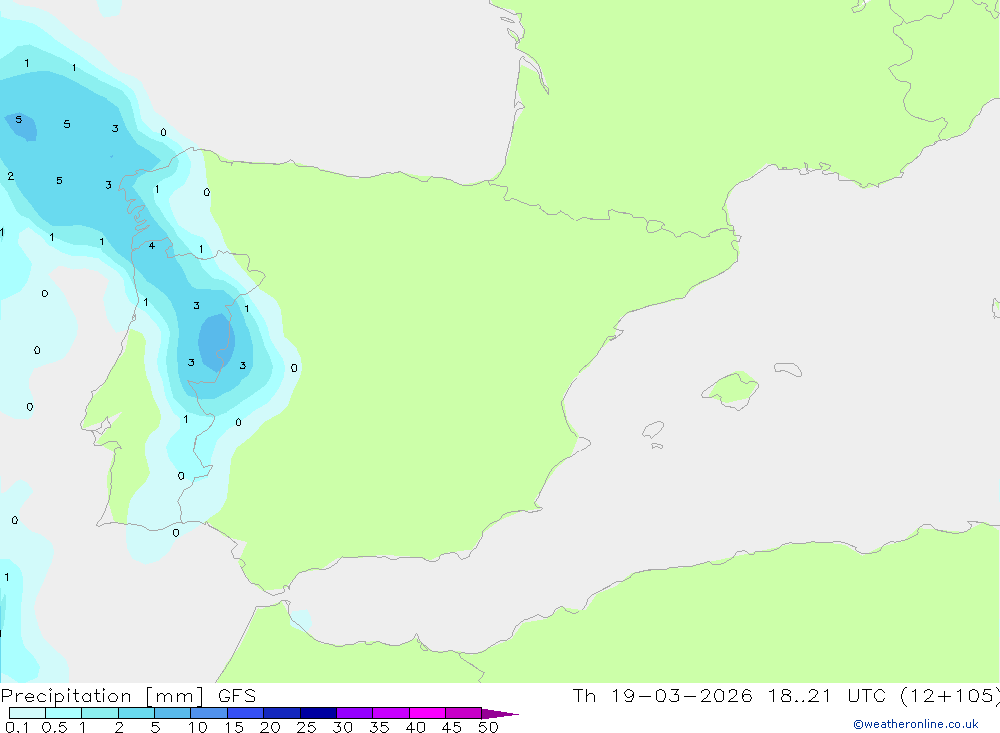Click the 20–25 mm dark blue swatch
Screen dimensions: 1000x733
click(281, 713)
